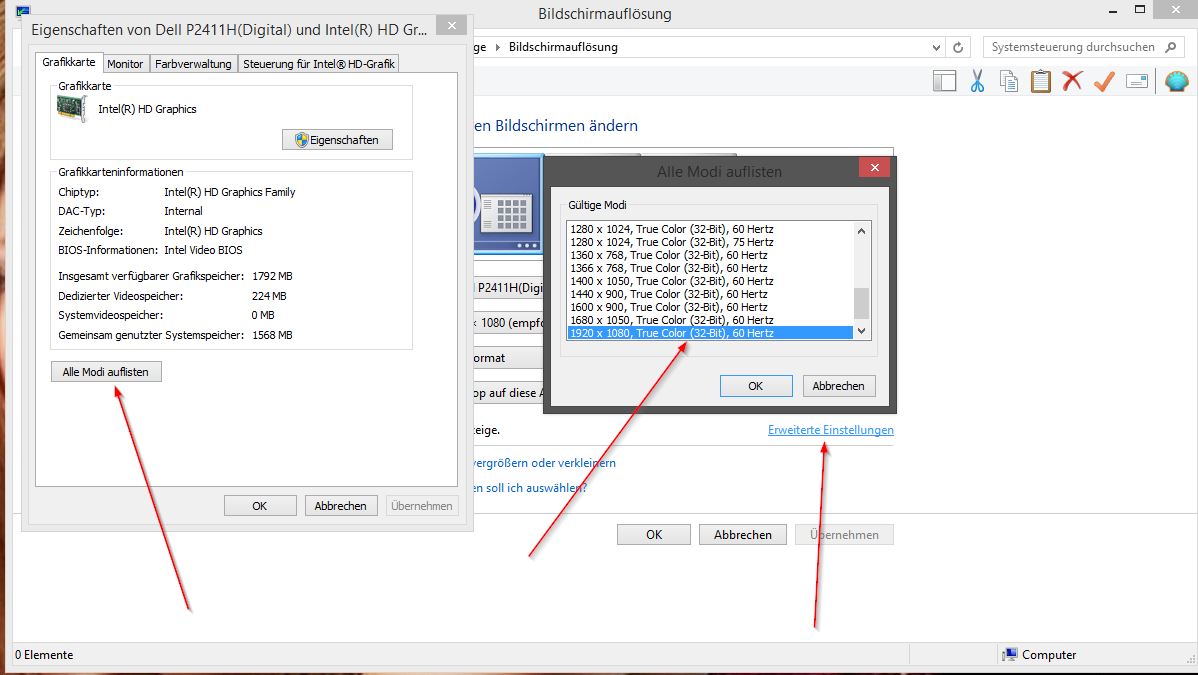Select 1280 x 1024 75 Hertz mode
The width and height of the screenshot is (1198, 675).
pos(710,242)
